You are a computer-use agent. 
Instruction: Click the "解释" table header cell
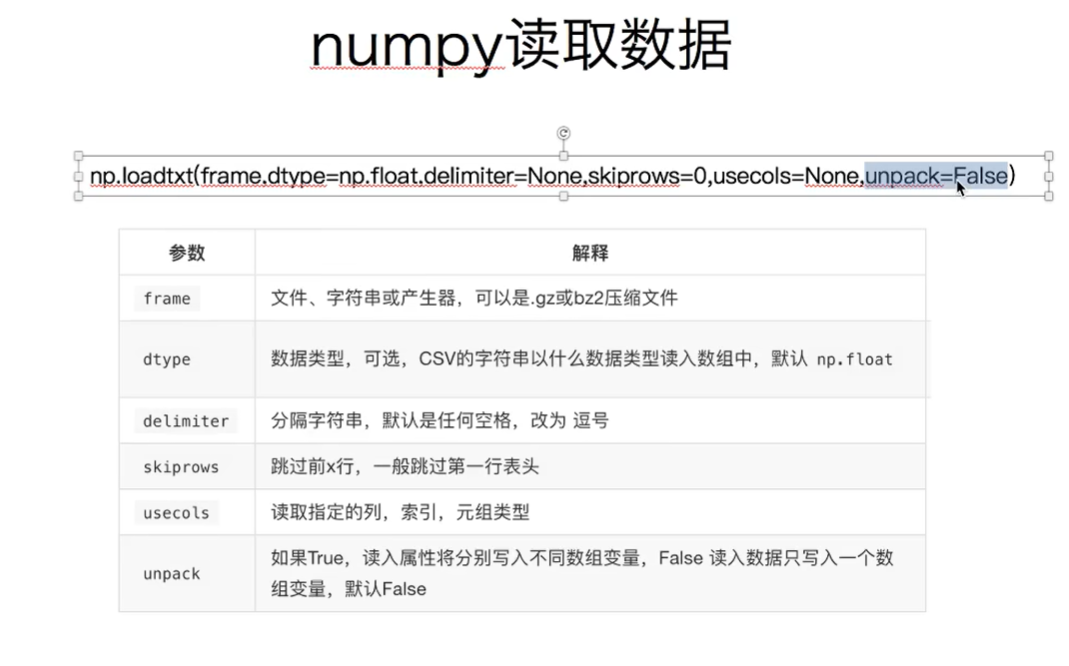coord(590,253)
